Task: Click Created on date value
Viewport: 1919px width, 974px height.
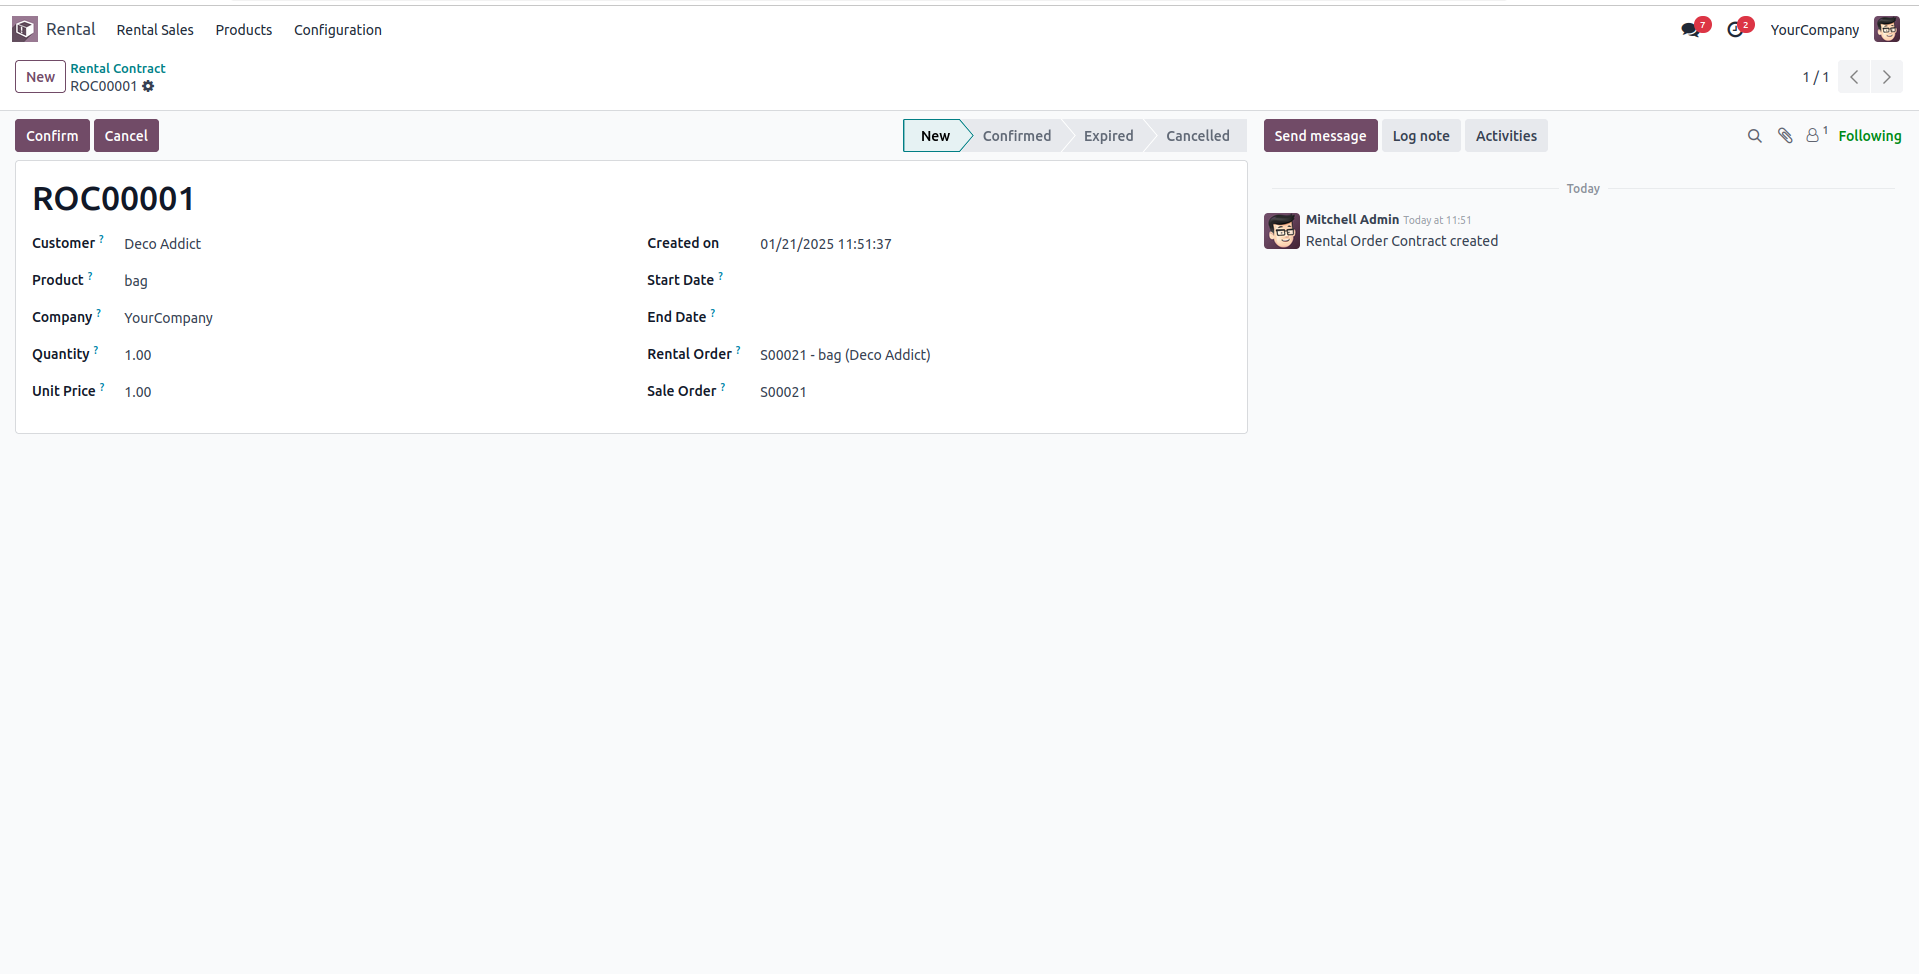Action: click(x=826, y=244)
